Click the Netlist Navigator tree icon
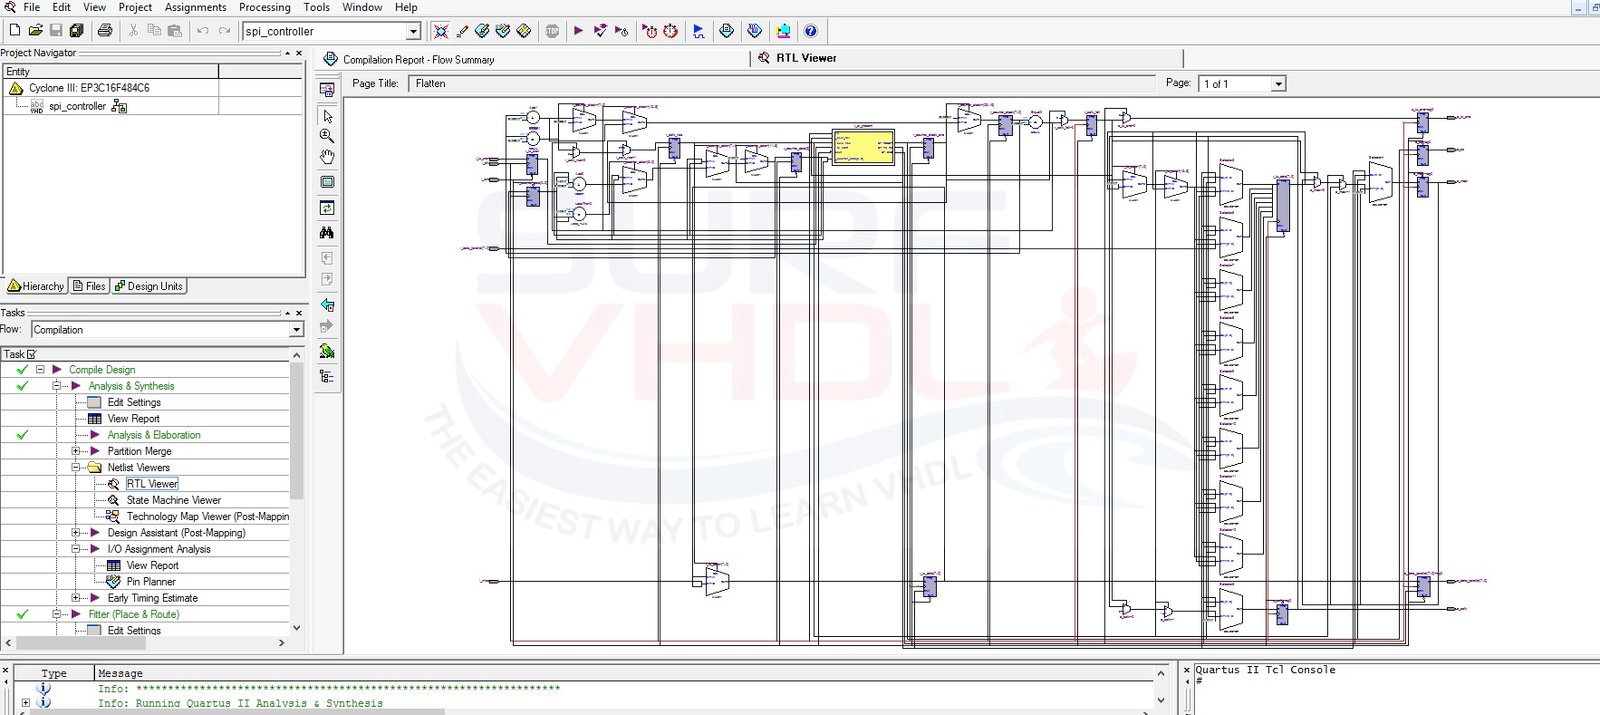The image size is (1600, 715). (x=327, y=377)
